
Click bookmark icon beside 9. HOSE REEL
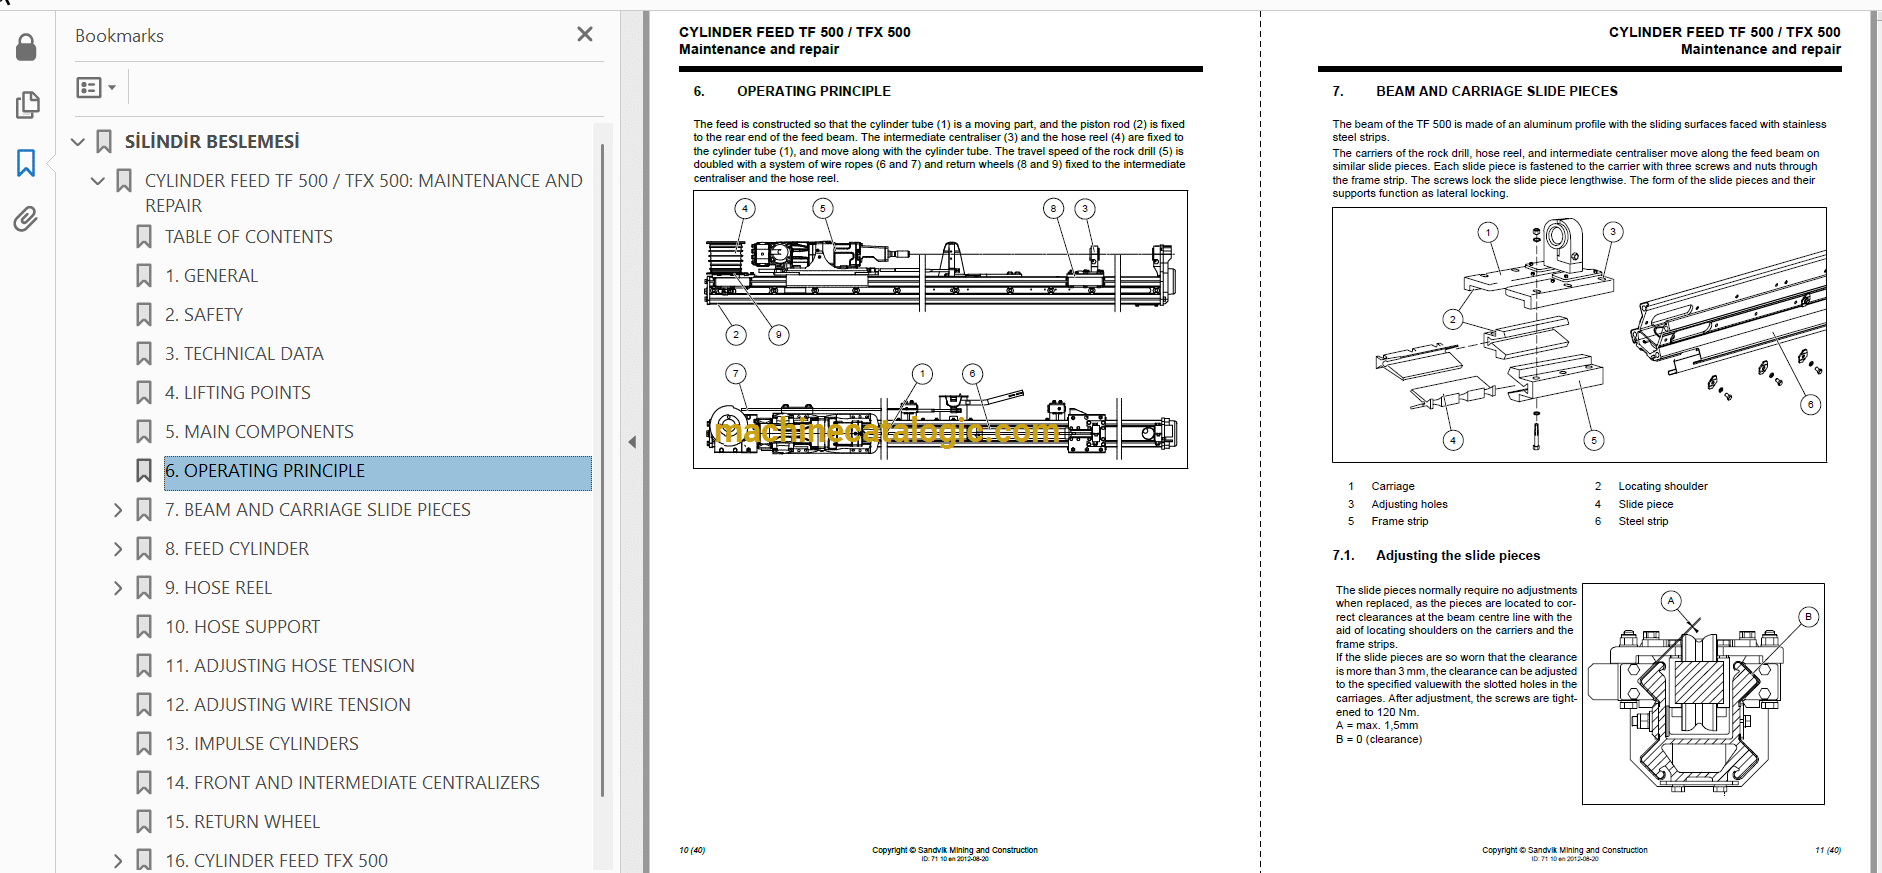(144, 588)
